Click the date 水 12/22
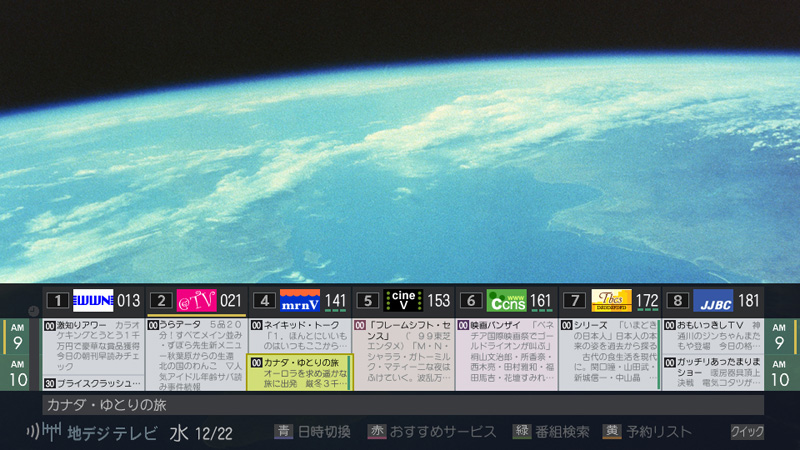 click(x=201, y=433)
